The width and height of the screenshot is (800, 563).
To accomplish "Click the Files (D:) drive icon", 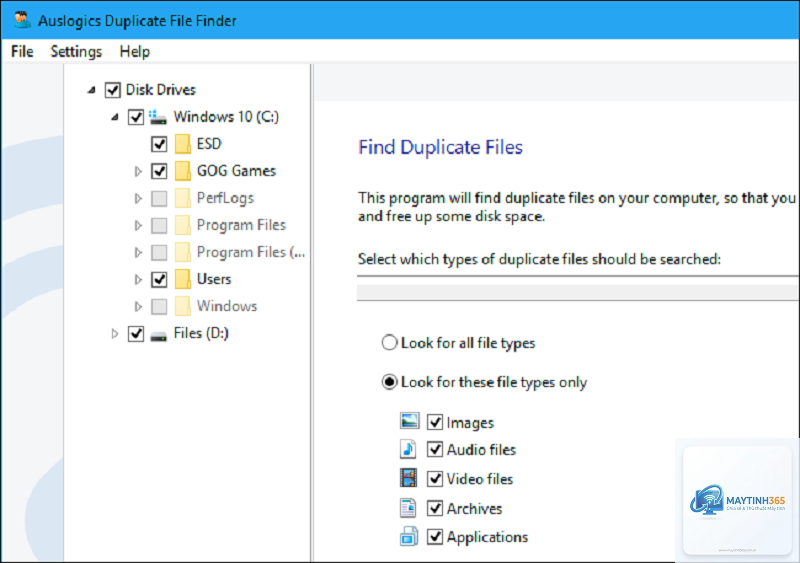I will coord(158,335).
